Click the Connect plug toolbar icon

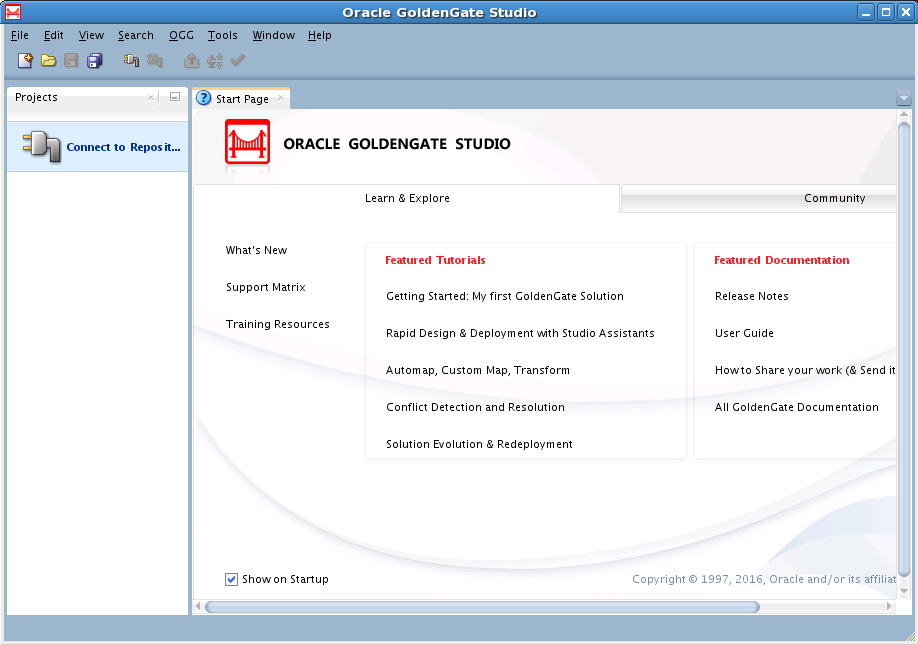tap(131, 60)
